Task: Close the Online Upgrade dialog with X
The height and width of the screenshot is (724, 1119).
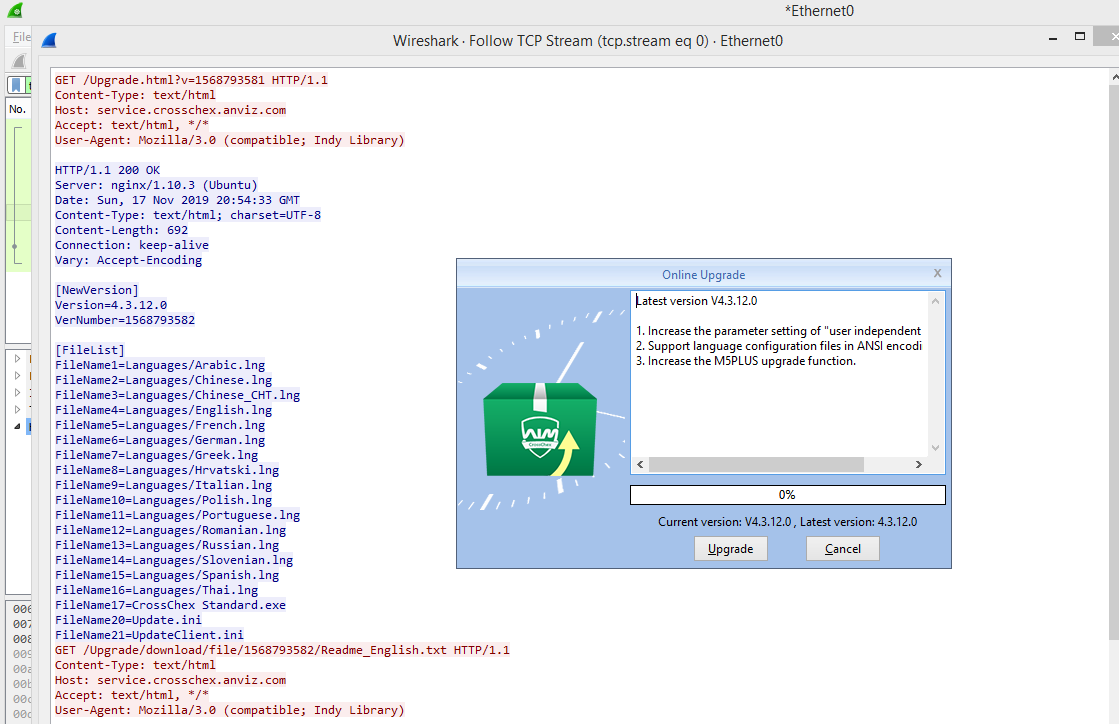Action: point(938,273)
